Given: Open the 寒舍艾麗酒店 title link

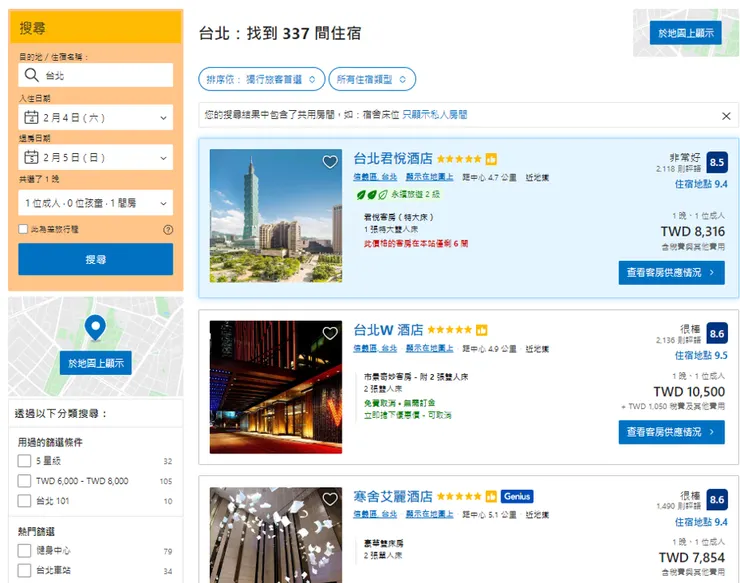Looking at the screenshot, I should 393,496.
